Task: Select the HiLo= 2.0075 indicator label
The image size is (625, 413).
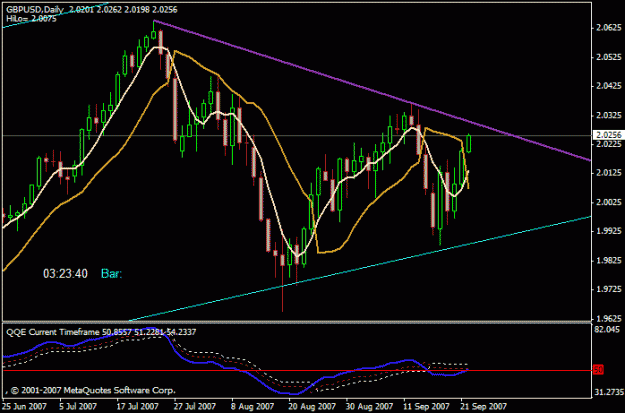Action: pos(31,18)
